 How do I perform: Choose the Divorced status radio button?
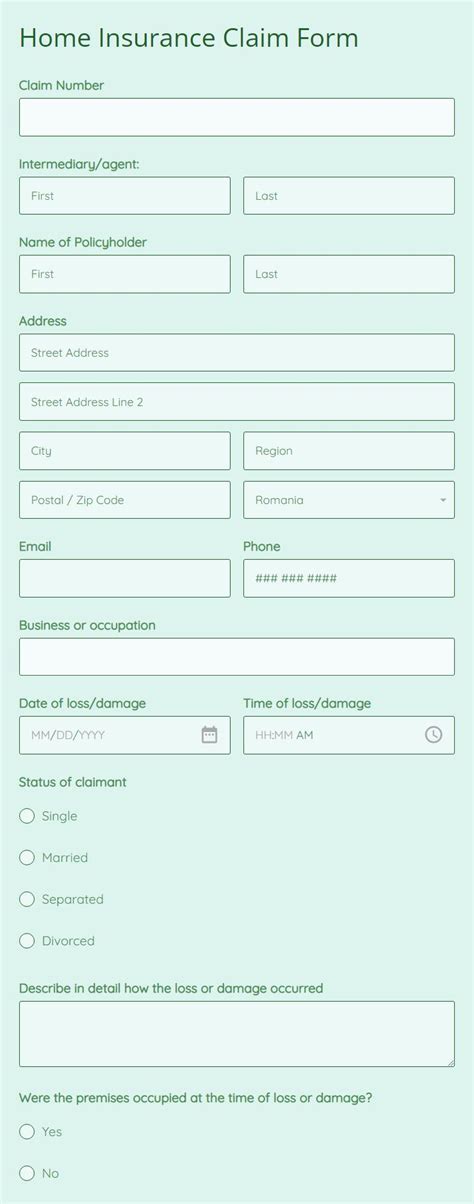[27, 941]
